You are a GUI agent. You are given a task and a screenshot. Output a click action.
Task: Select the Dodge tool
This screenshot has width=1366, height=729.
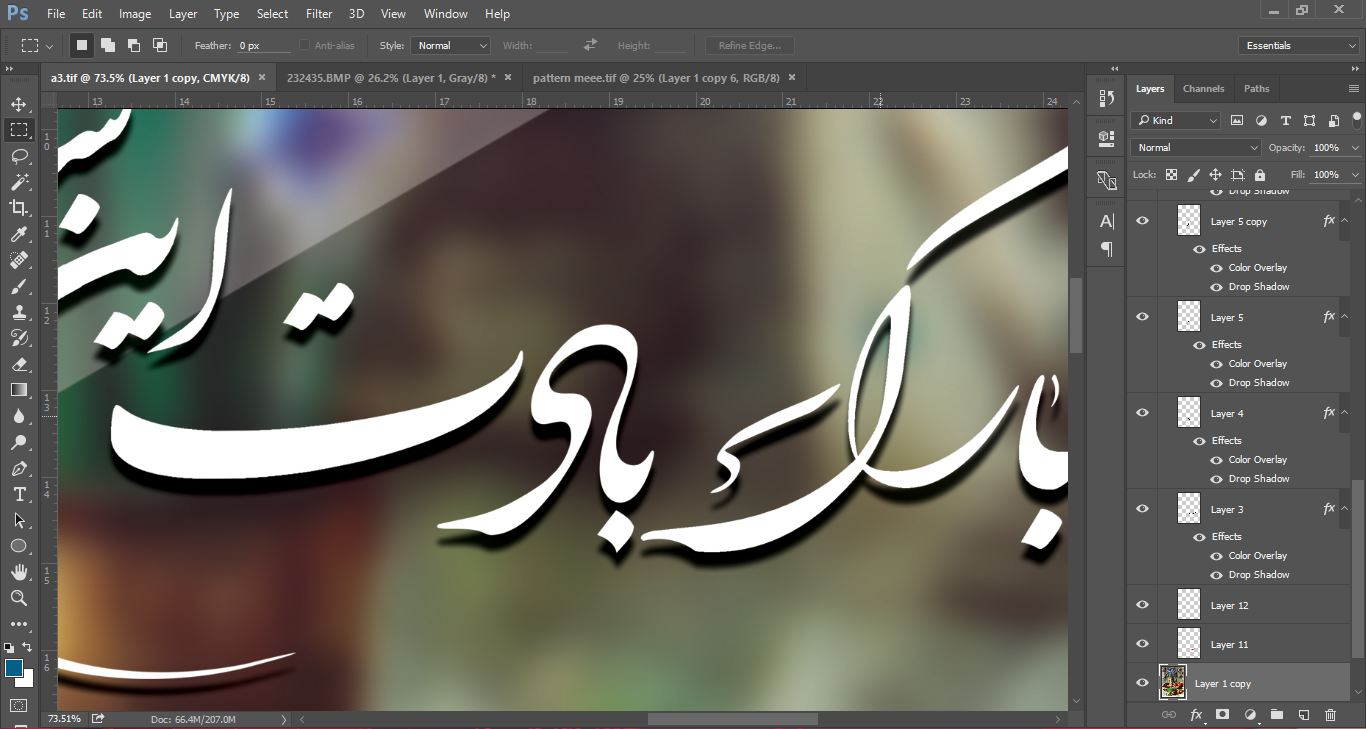[x=18, y=442]
